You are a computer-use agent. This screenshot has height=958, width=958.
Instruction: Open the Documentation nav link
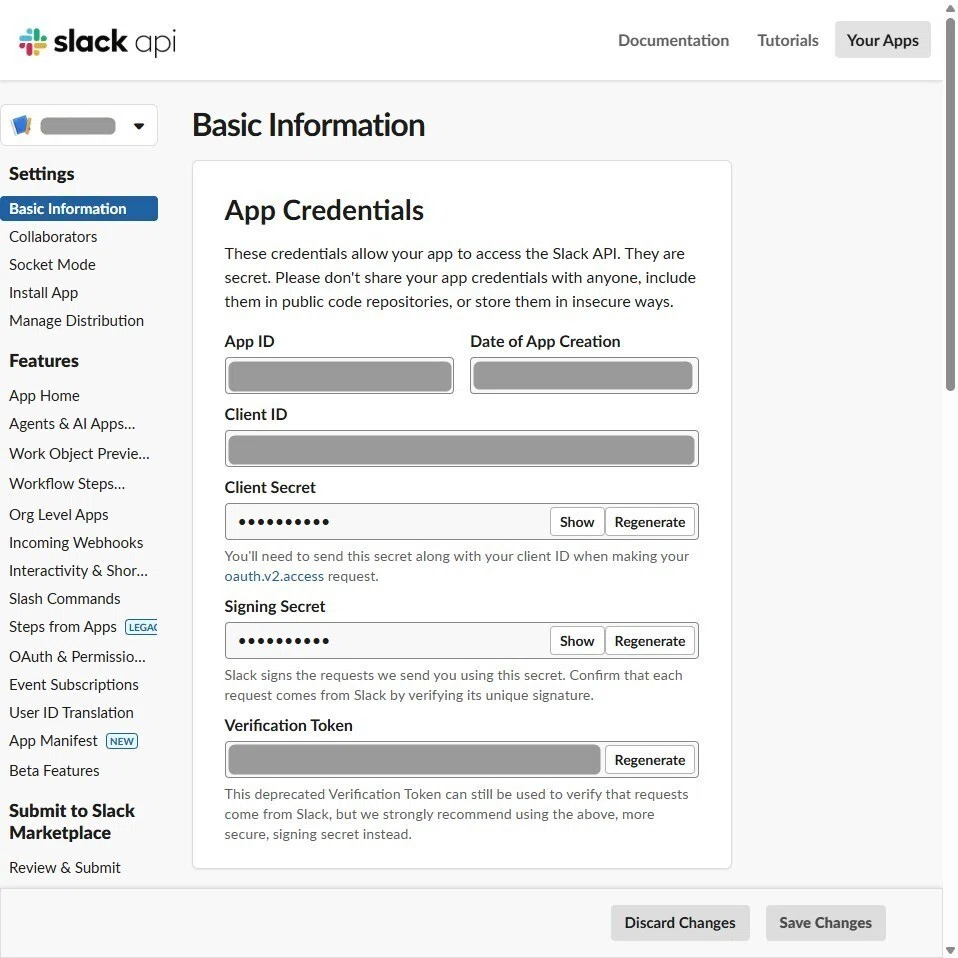tap(673, 40)
